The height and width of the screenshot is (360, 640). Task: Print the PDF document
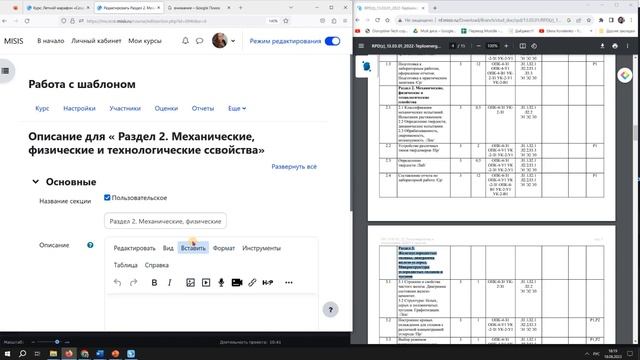[615, 46]
